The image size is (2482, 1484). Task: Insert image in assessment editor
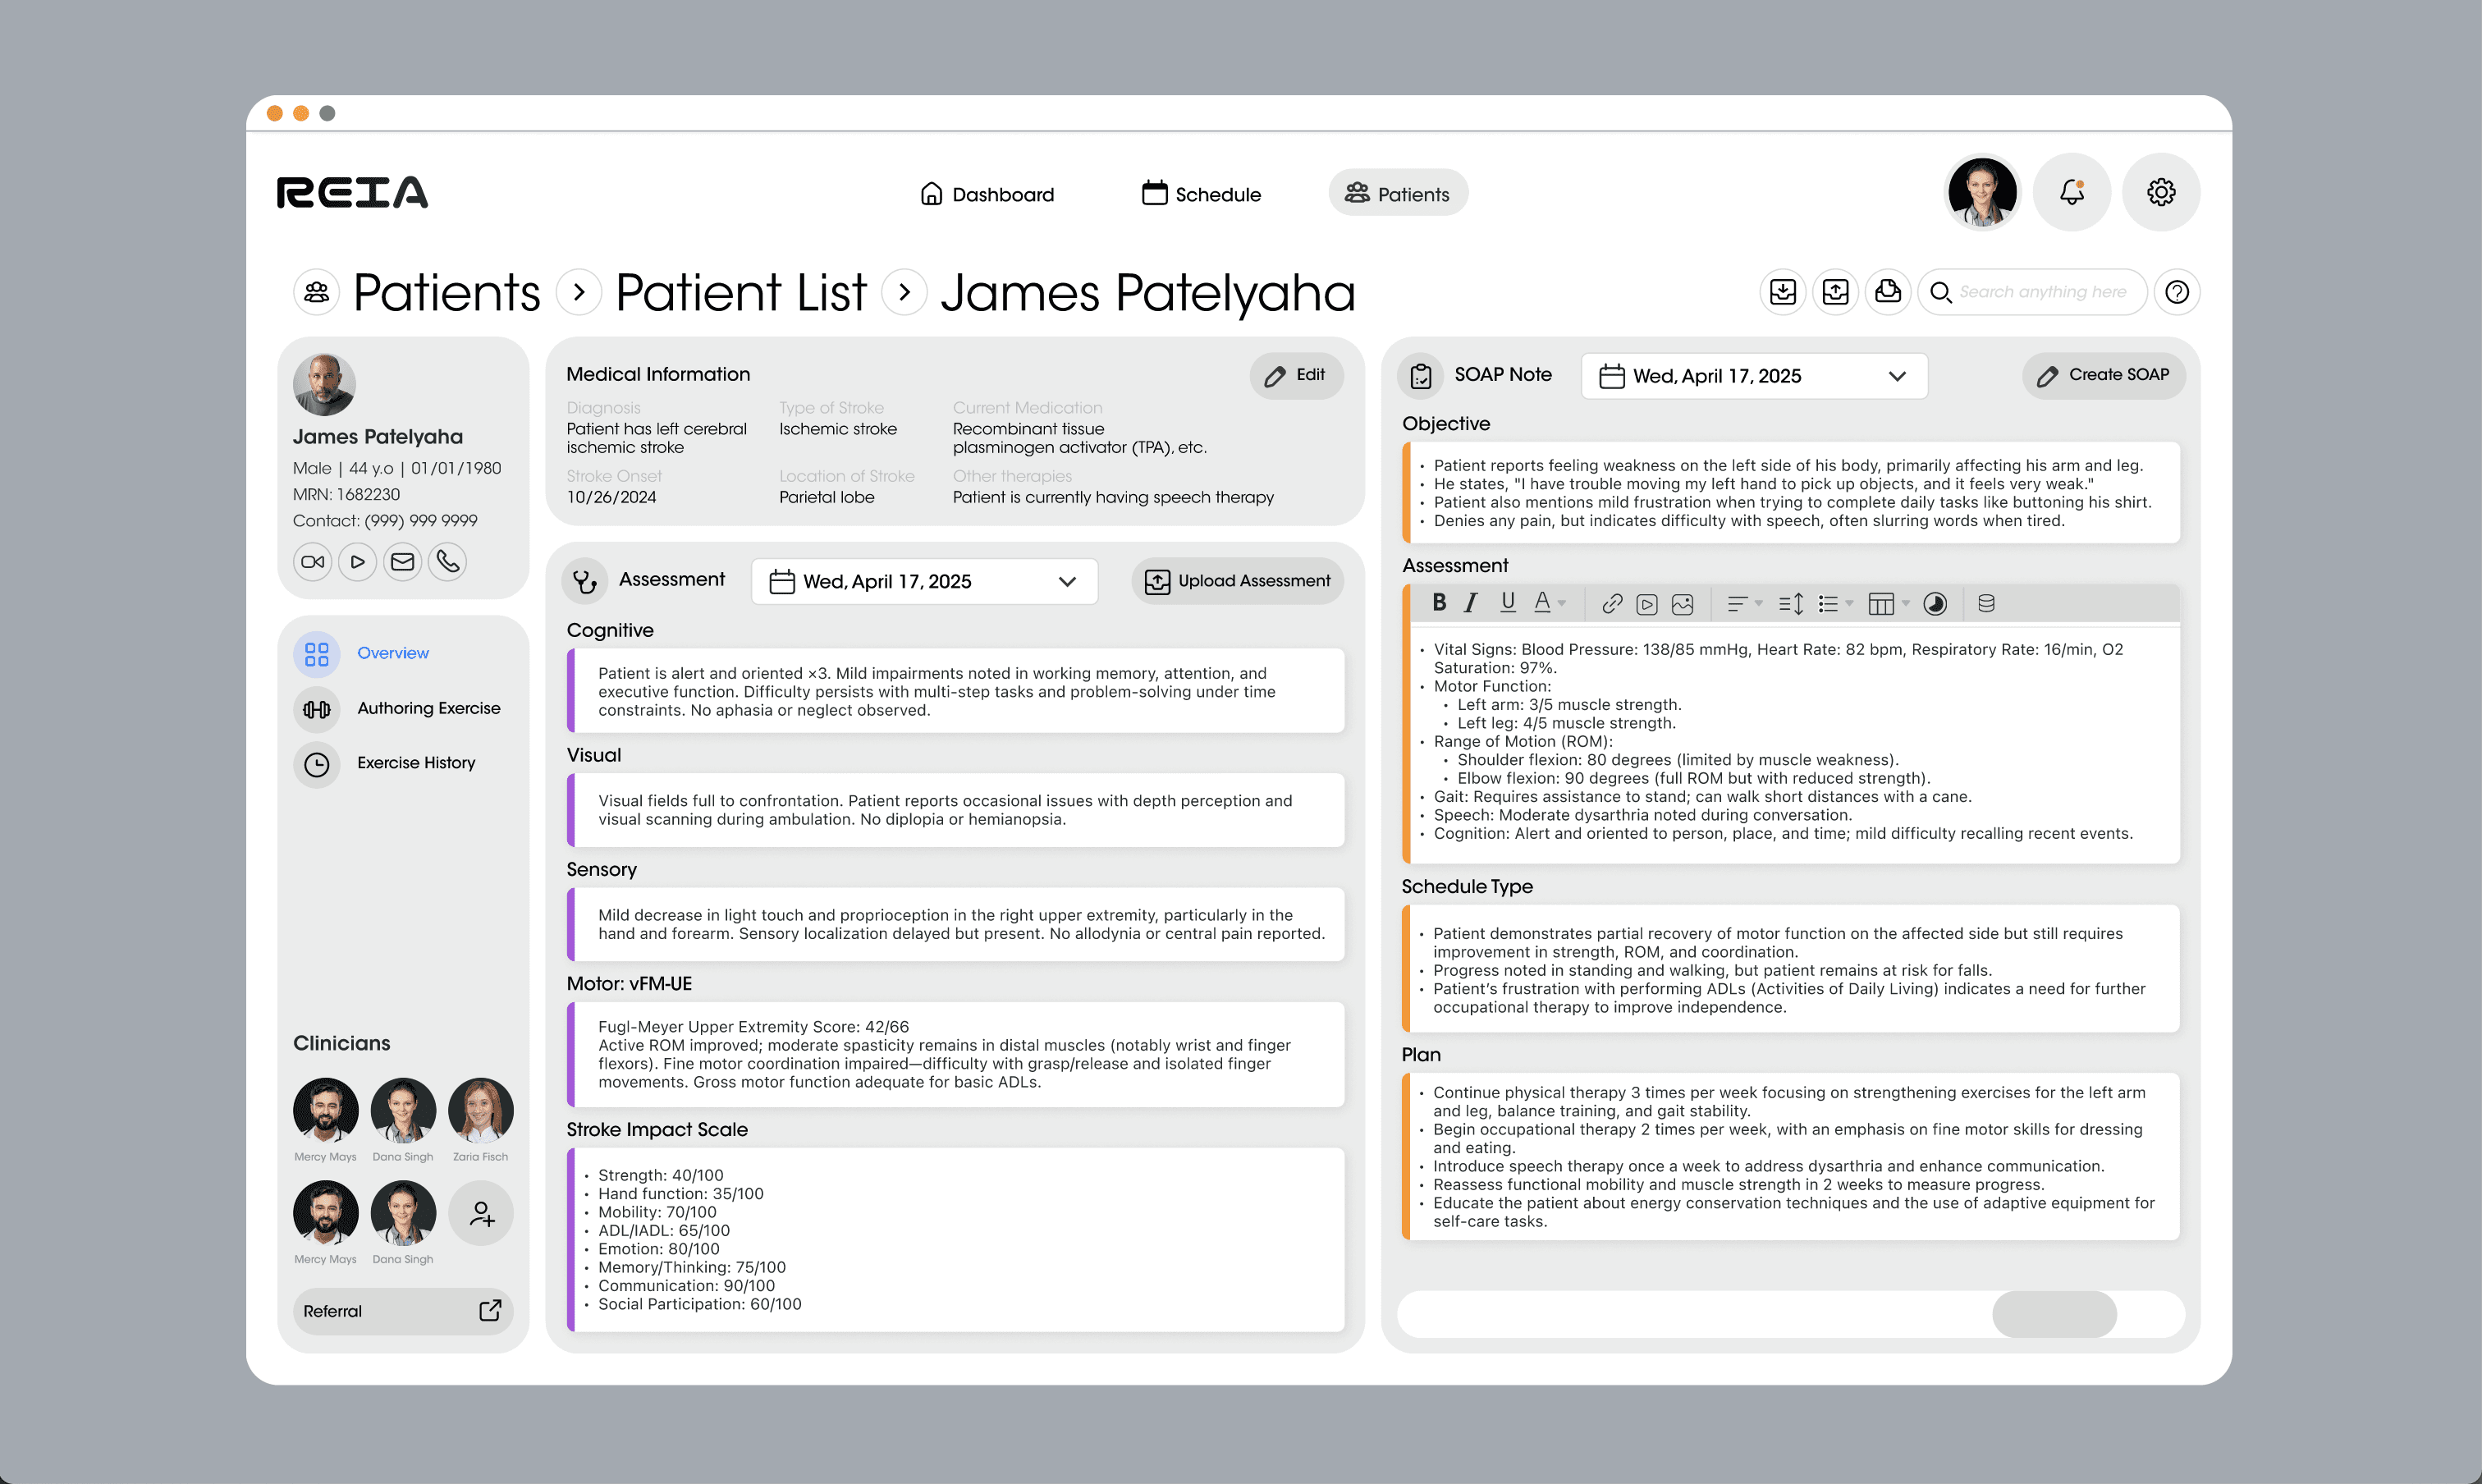(1682, 604)
